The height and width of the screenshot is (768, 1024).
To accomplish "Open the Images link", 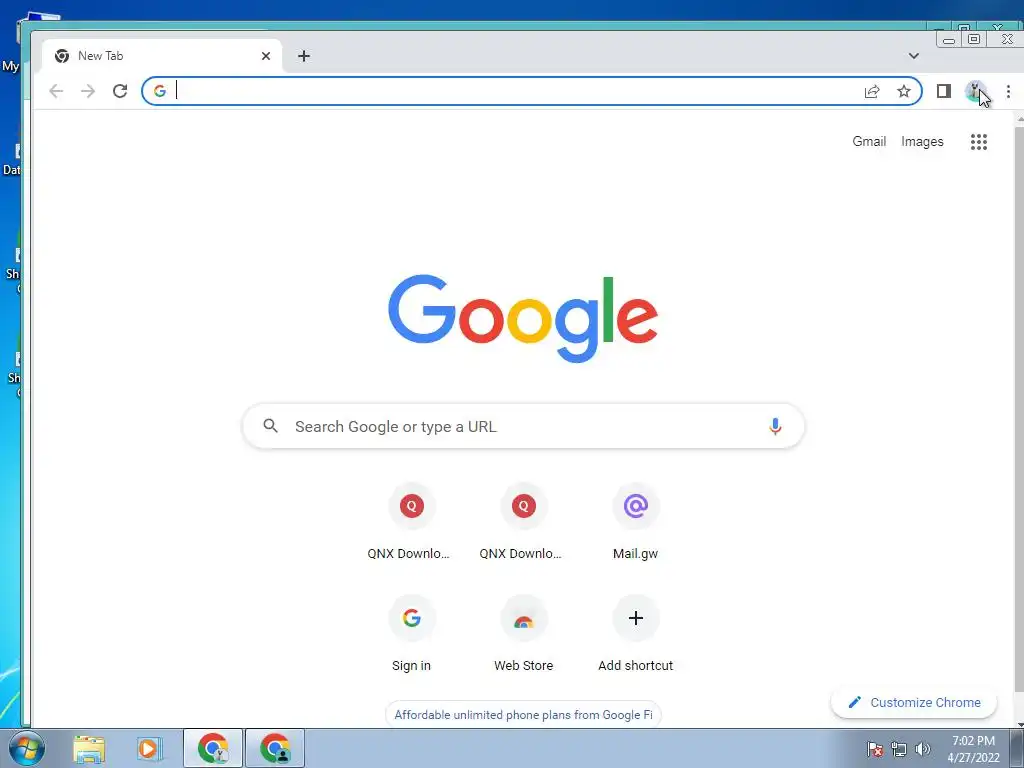I will [x=922, y=142].
